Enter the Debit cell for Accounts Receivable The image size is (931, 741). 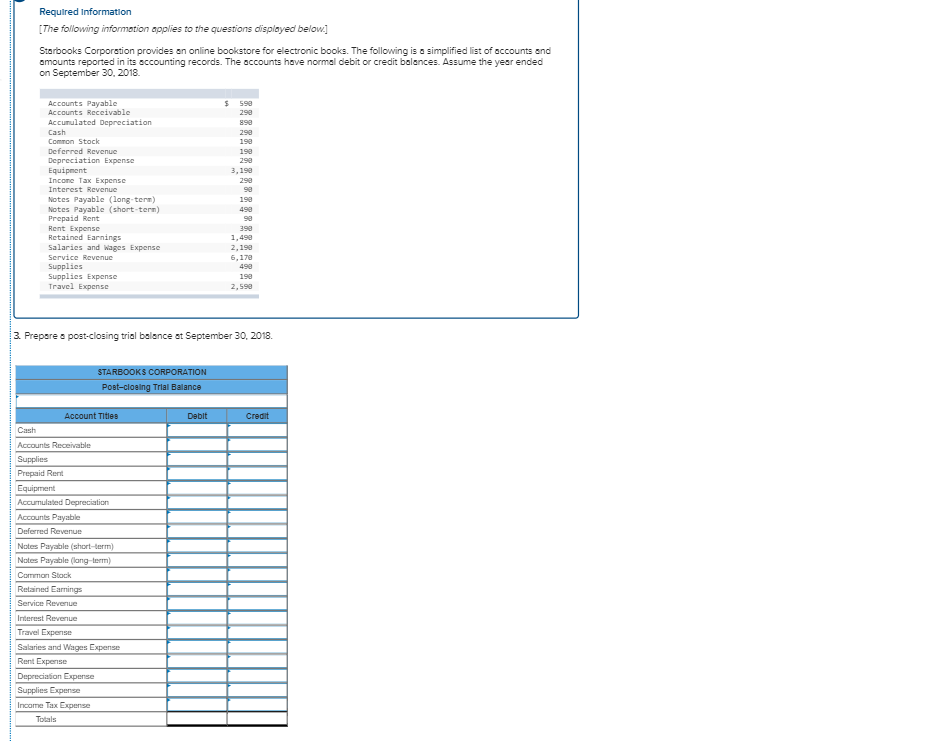tap(196, 444)
